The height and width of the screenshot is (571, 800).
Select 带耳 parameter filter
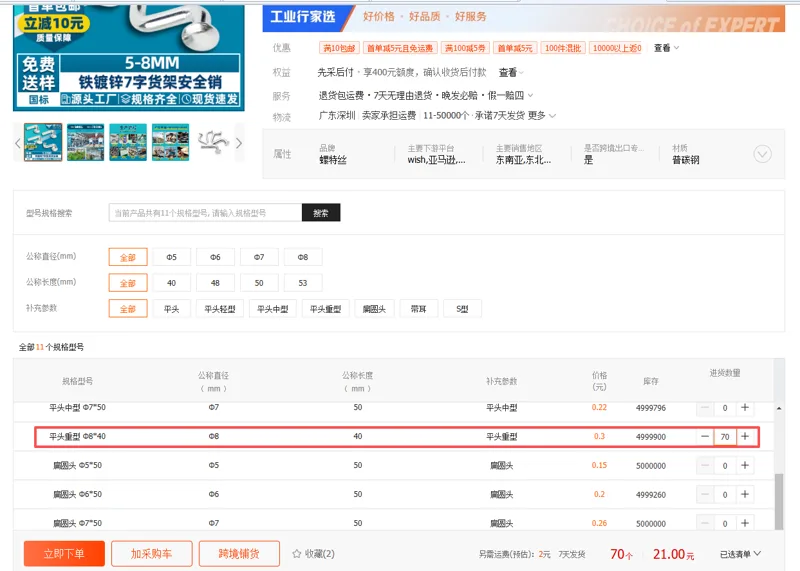[418, 309]
